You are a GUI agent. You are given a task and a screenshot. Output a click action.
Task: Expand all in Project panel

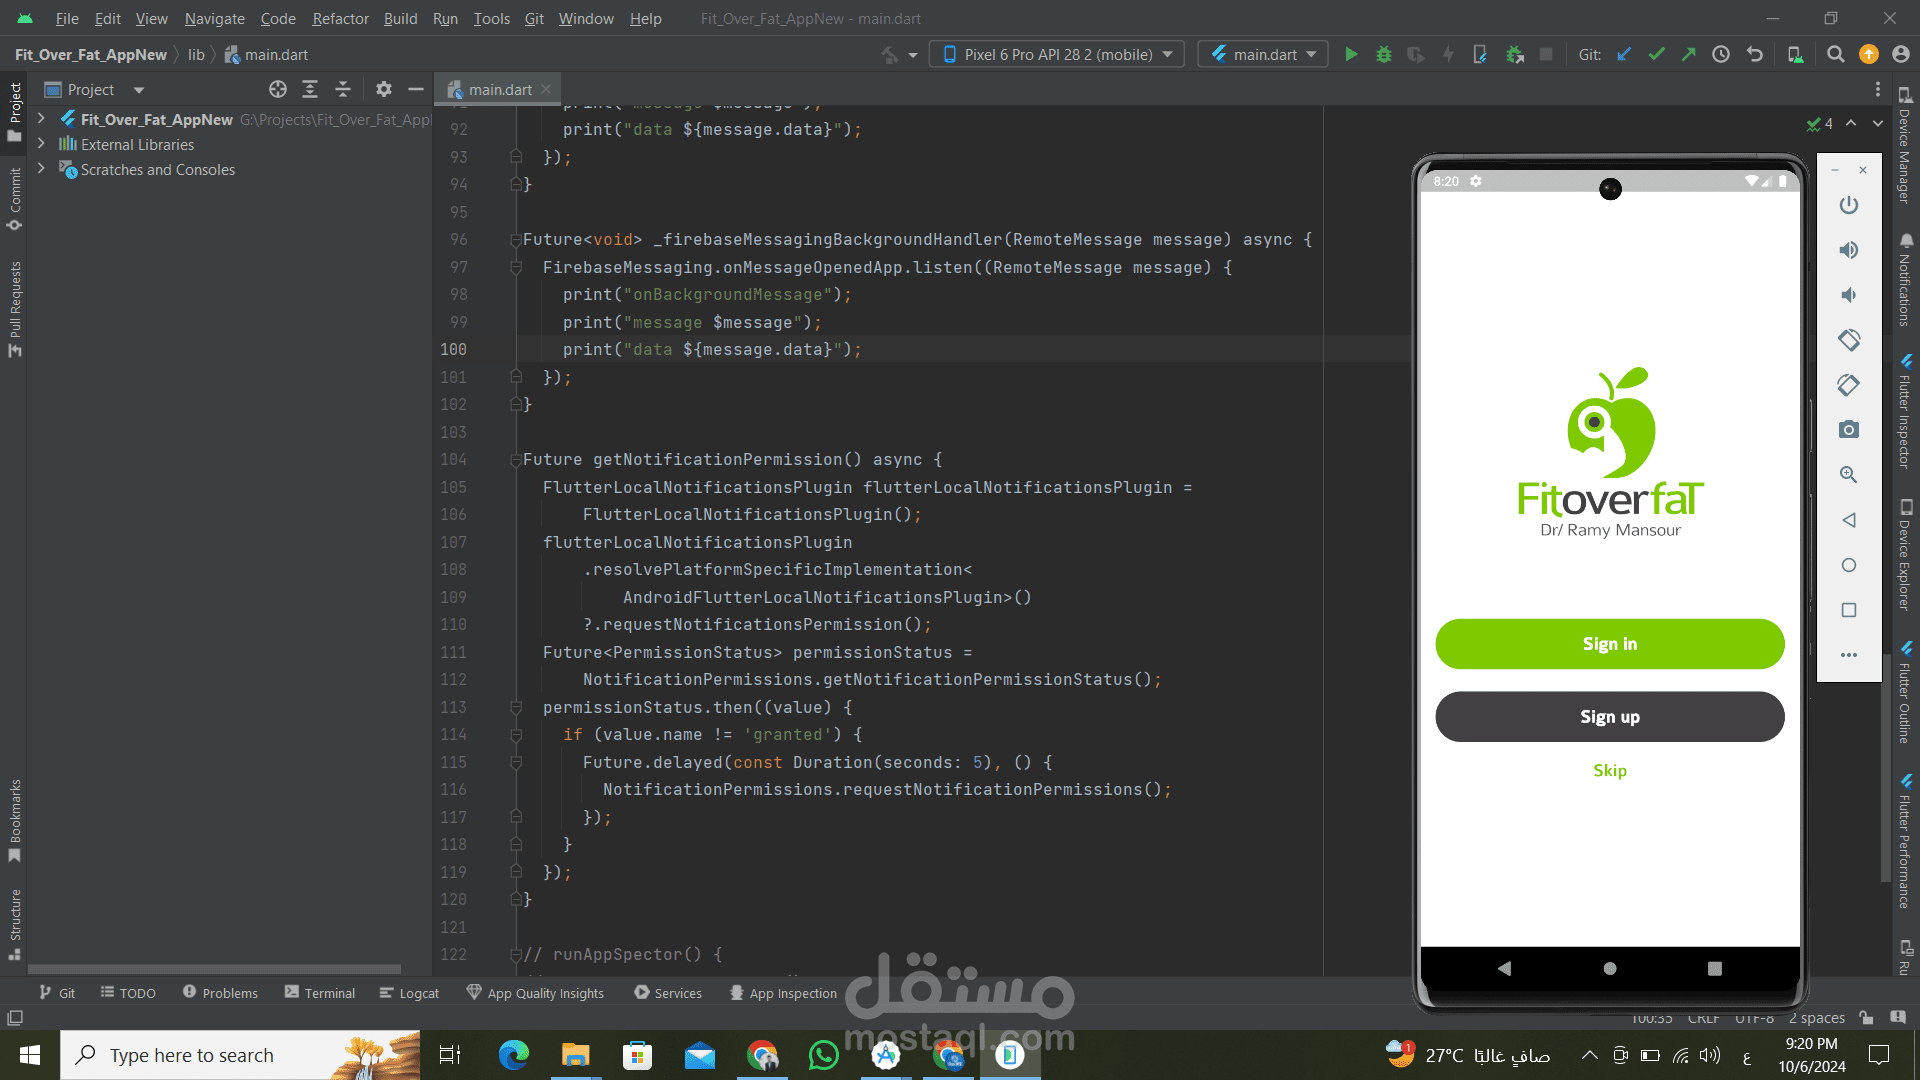pyautogui.click(x=310, y=90)
